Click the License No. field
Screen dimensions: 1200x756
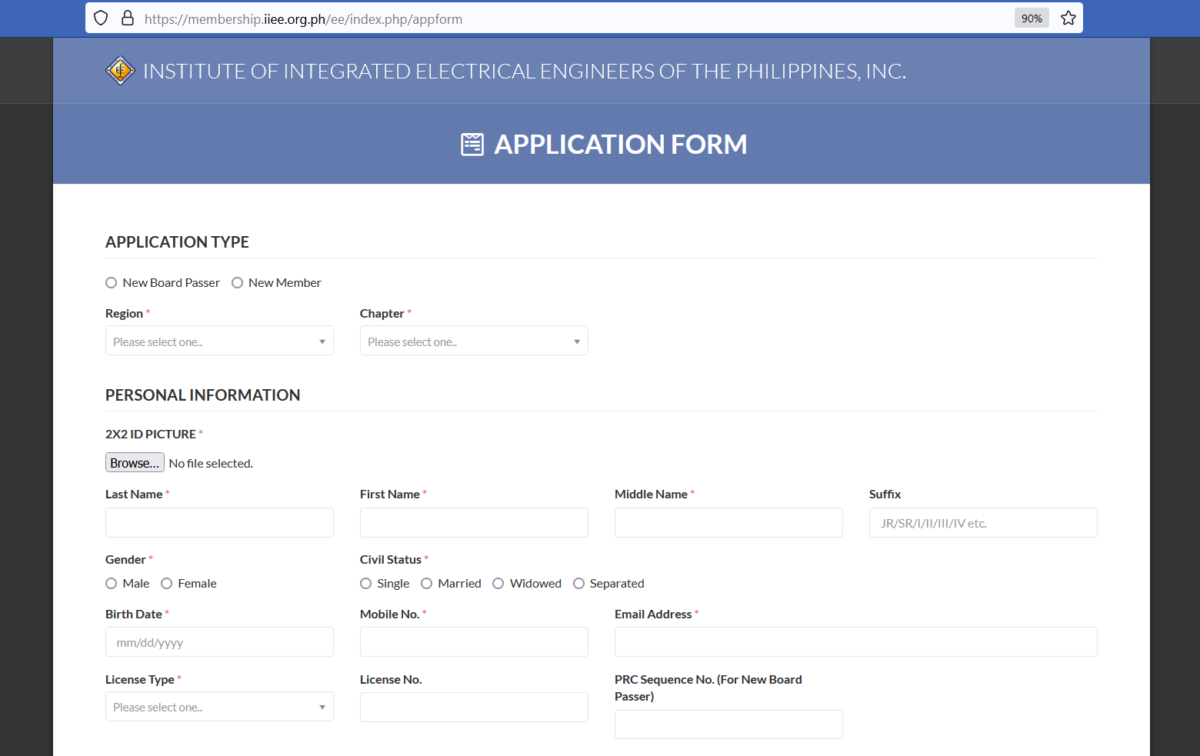tap(474, 707)
